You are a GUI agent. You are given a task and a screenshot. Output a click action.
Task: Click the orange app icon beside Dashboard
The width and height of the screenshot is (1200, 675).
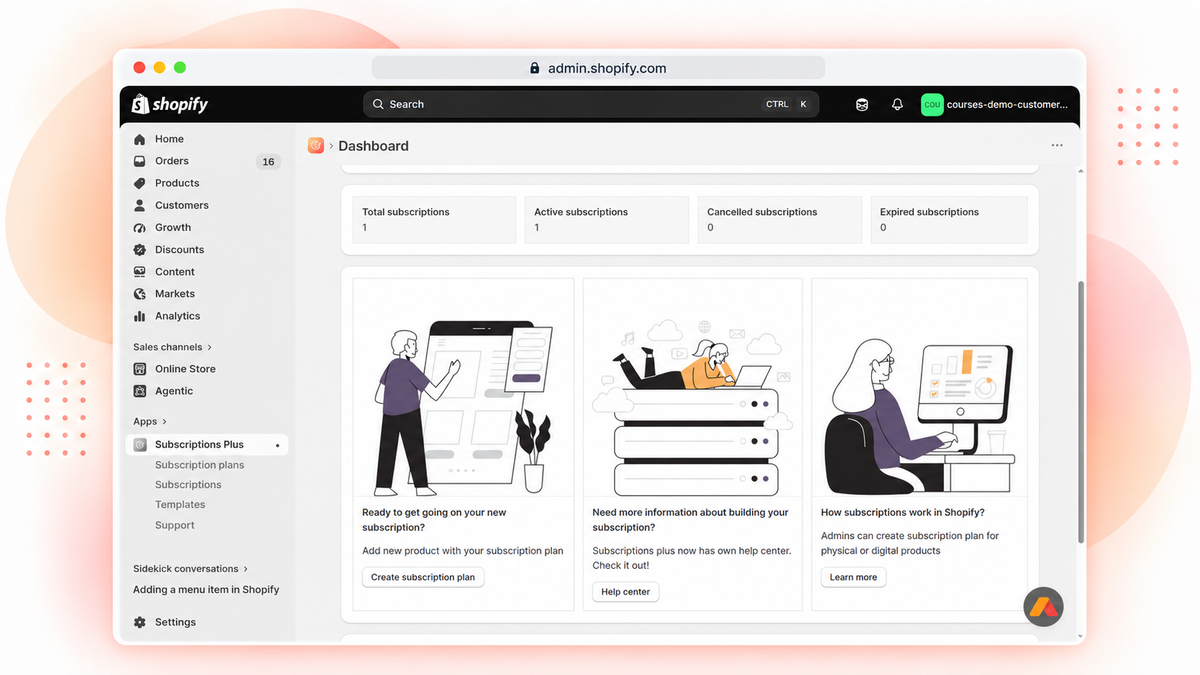316,146
